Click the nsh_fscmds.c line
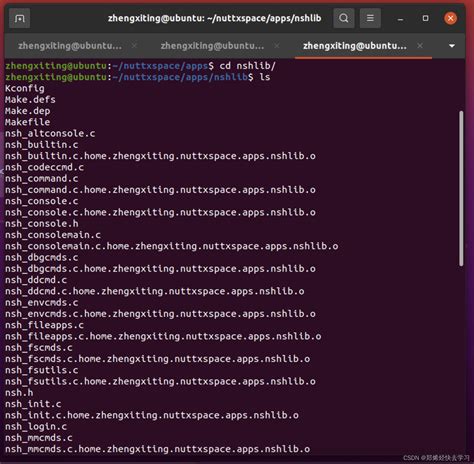The image size is (474, 464). [39, 347]
